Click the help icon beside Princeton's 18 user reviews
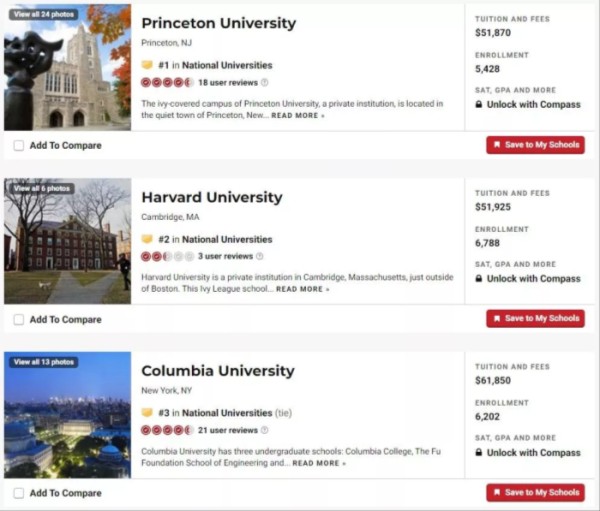 coord(264,82)
